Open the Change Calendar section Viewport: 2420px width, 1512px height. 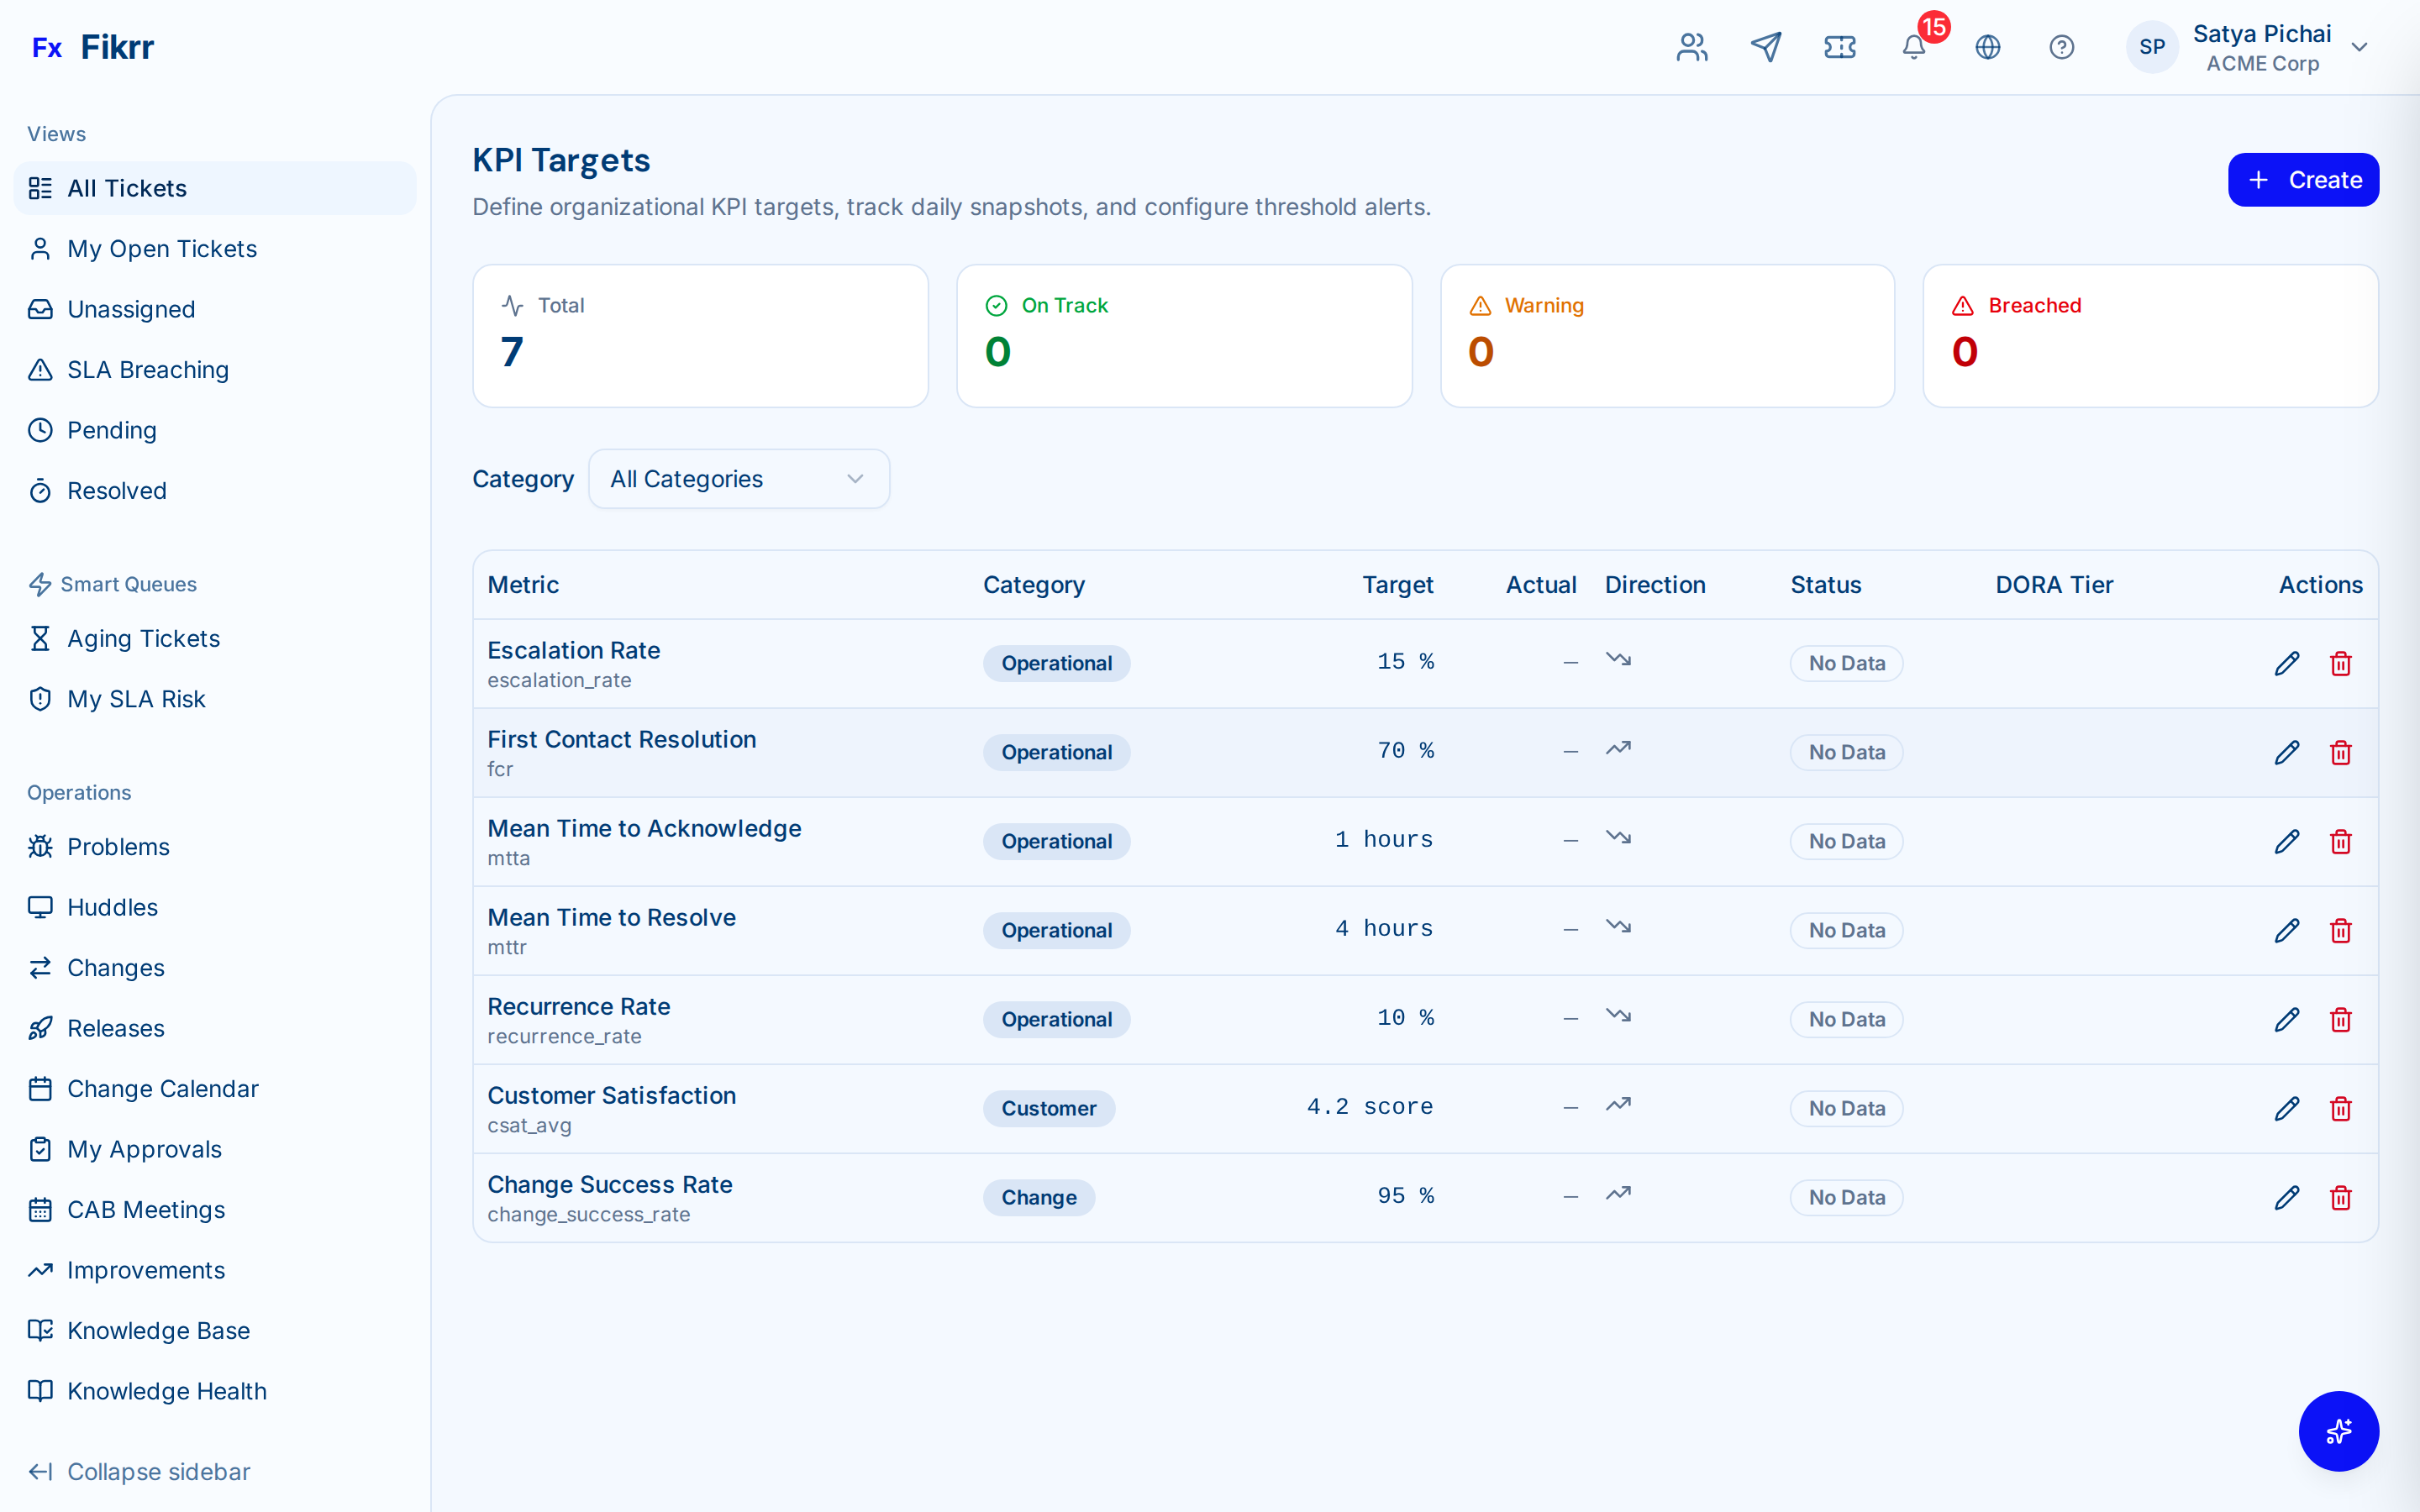click(x=162, y=1088)
